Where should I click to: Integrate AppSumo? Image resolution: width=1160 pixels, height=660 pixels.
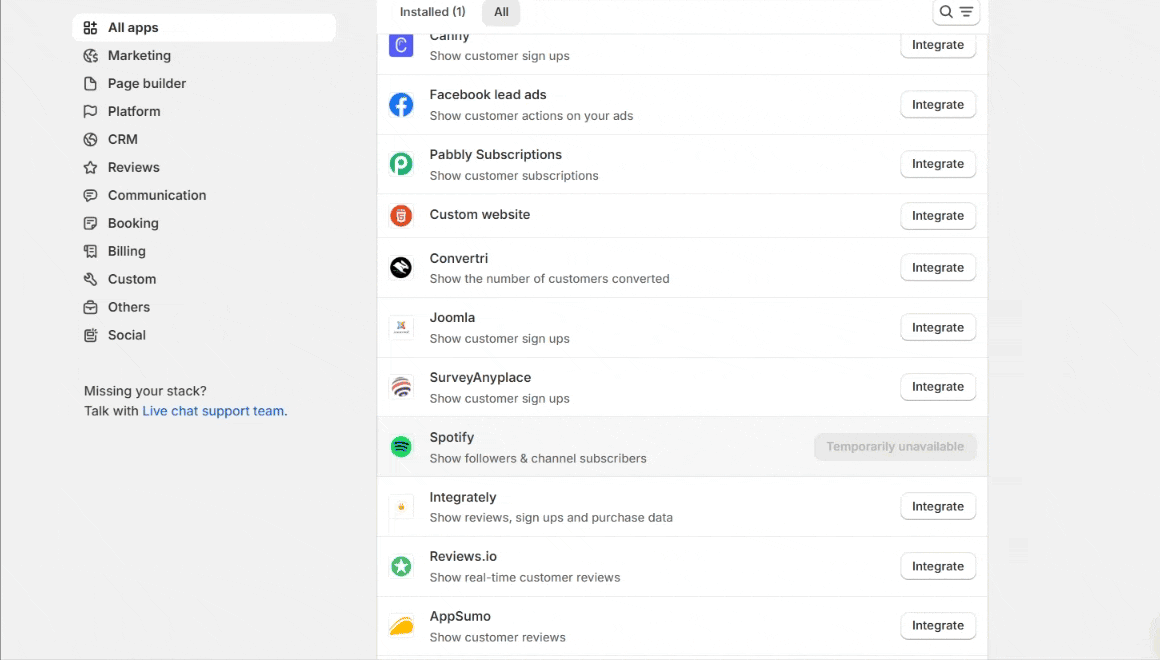coord(937,625)
